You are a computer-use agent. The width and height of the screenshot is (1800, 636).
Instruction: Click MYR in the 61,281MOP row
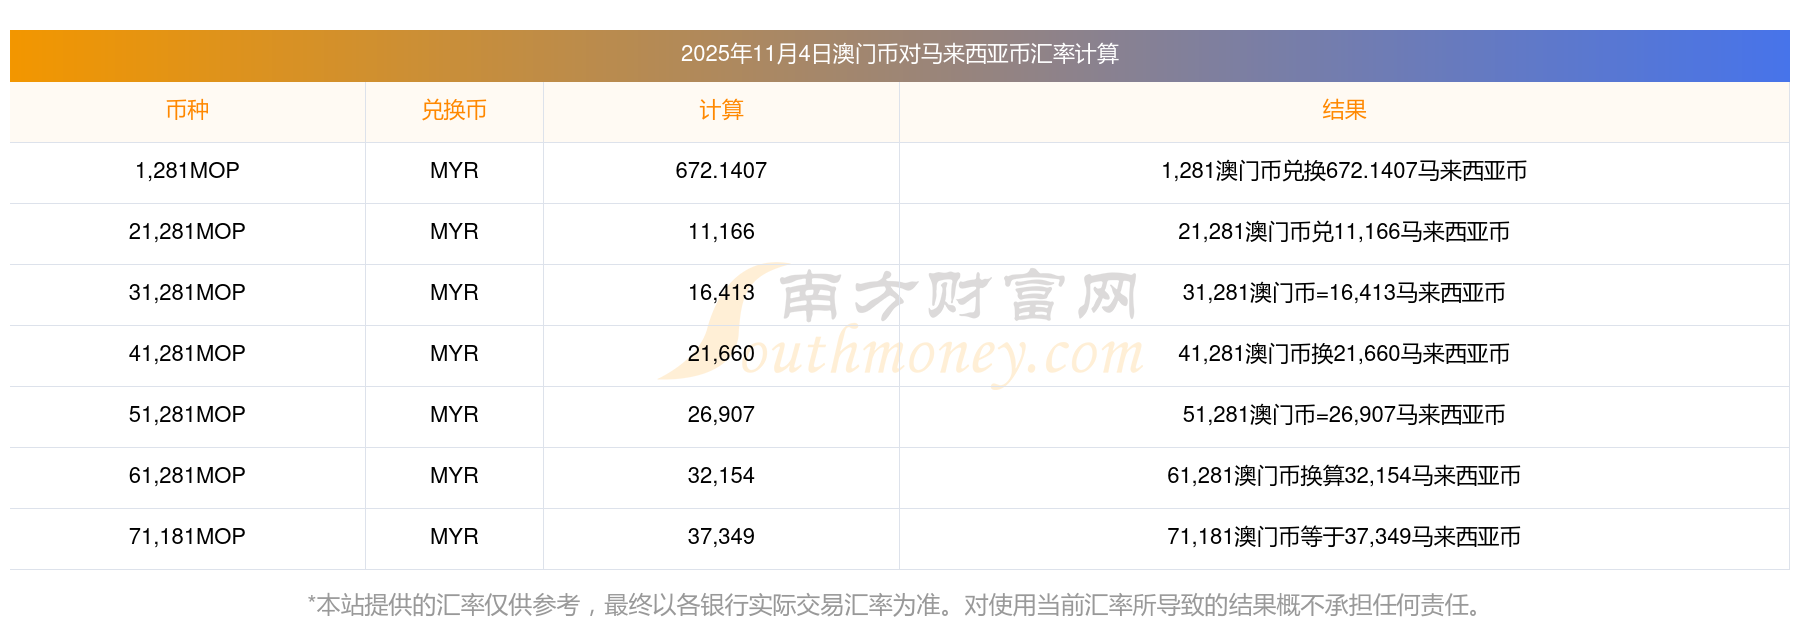tap(454, 476)
